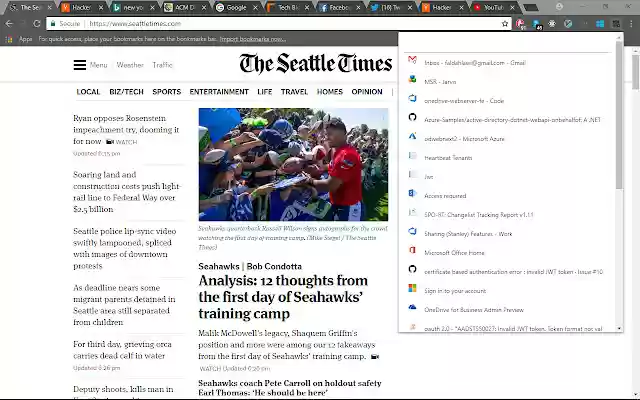Open the Azure-Samples active-directory GitHub entry

point(507,120)
